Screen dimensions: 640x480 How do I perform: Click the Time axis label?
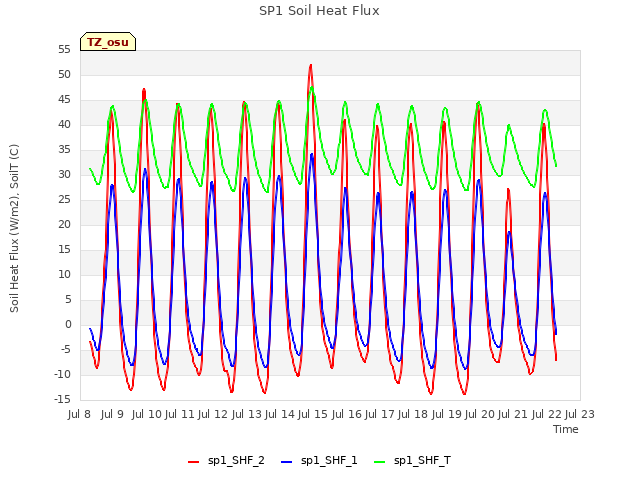tap(566, 429)
